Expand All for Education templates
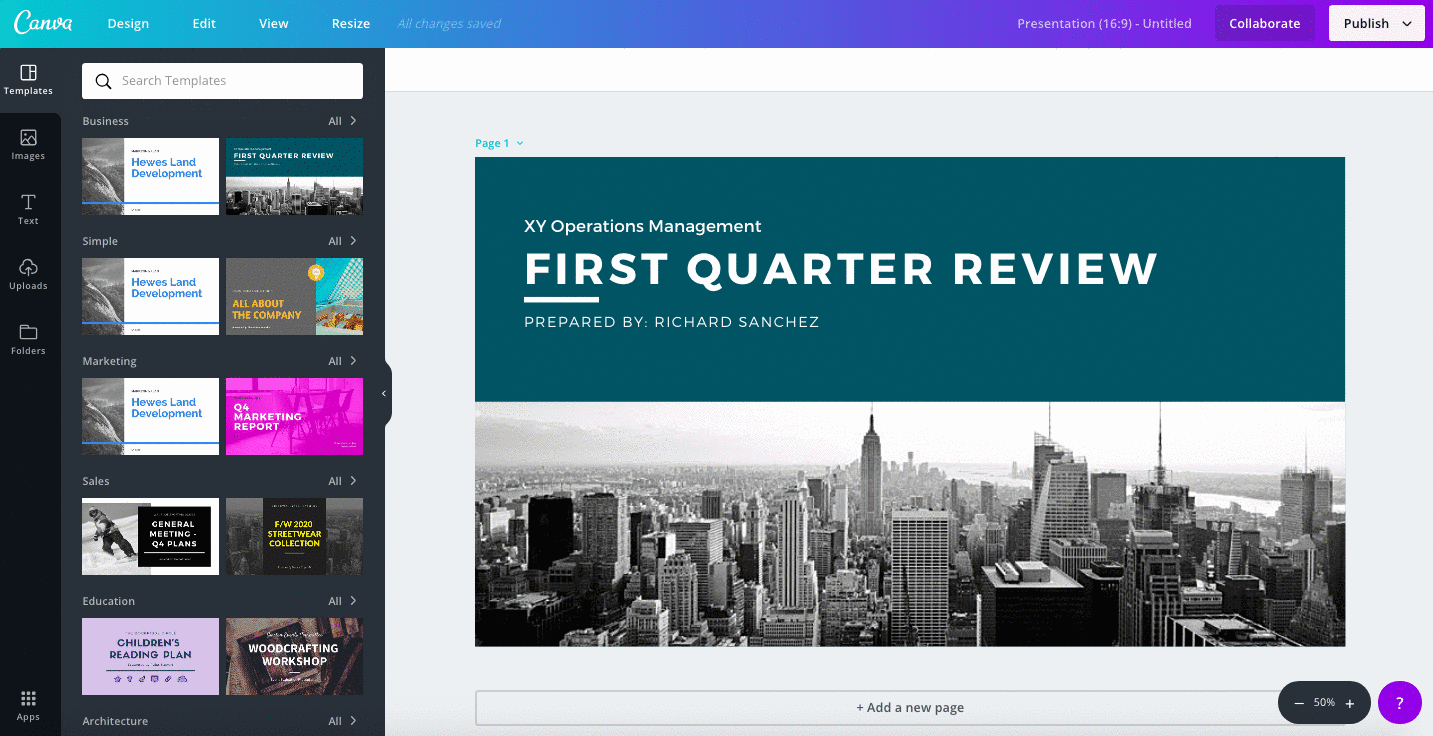Viewport: 1433px width, 736px height. tap(343, 601)
